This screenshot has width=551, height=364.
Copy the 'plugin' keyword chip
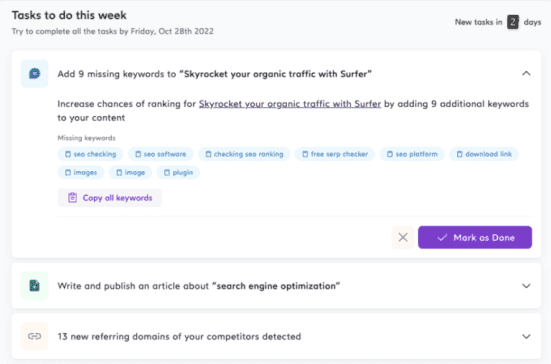pos(178,173)
